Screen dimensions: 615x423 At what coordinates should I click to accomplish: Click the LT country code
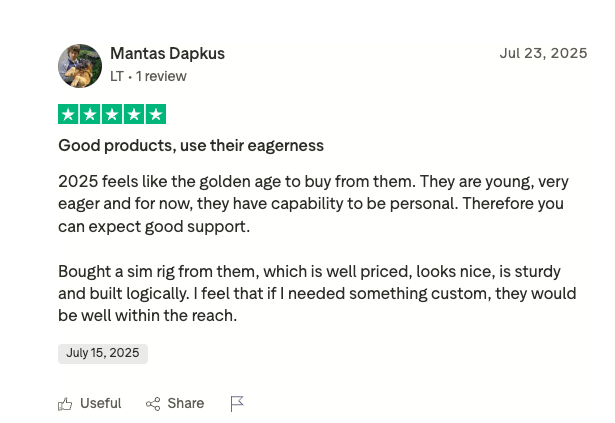click(x=117, y=76)
